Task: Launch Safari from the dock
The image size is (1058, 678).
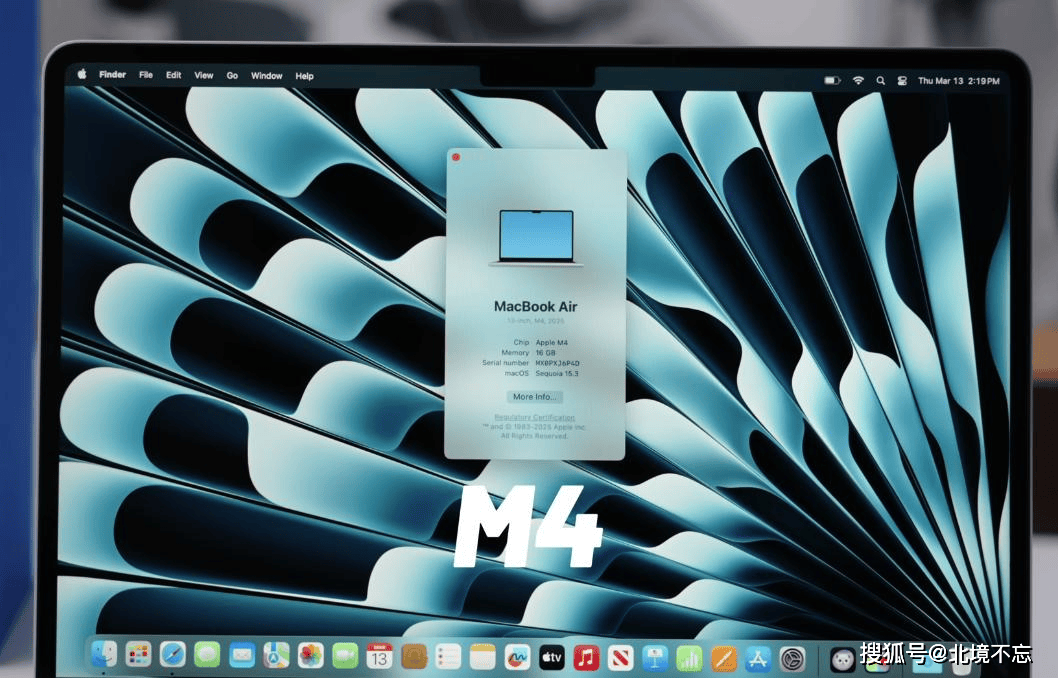Action: point(173,655)
